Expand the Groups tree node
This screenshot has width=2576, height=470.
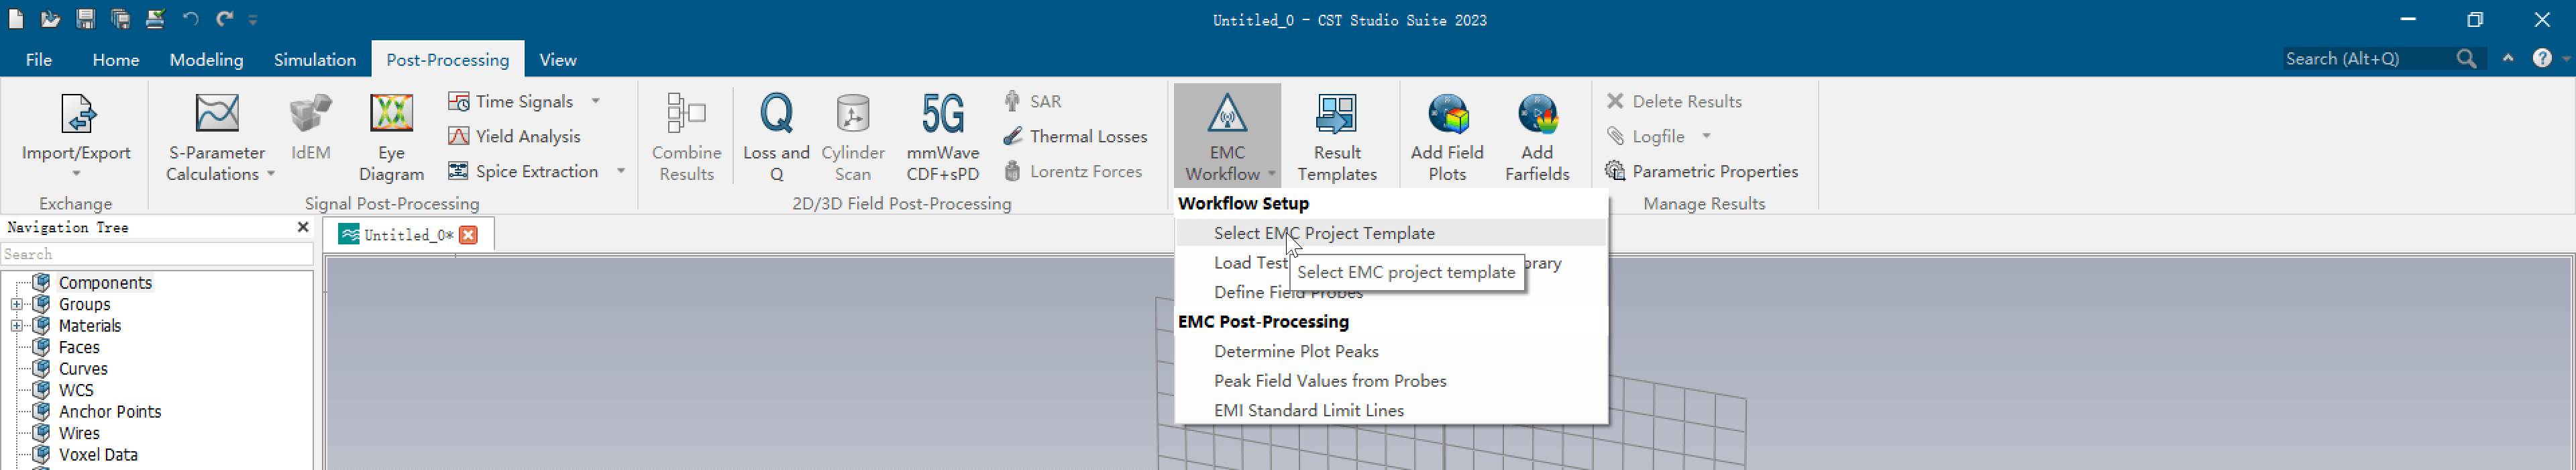click(x=17, y=305)
